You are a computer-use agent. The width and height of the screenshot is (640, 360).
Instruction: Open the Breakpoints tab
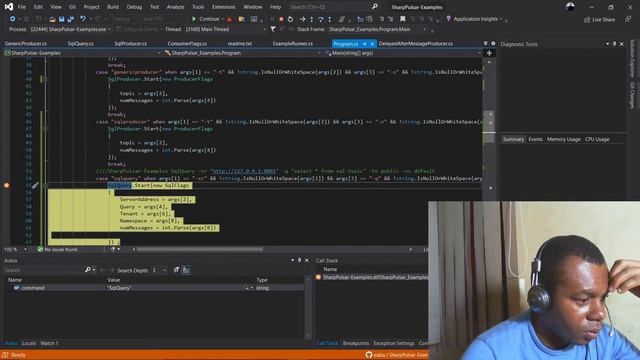tap(356, 343)
